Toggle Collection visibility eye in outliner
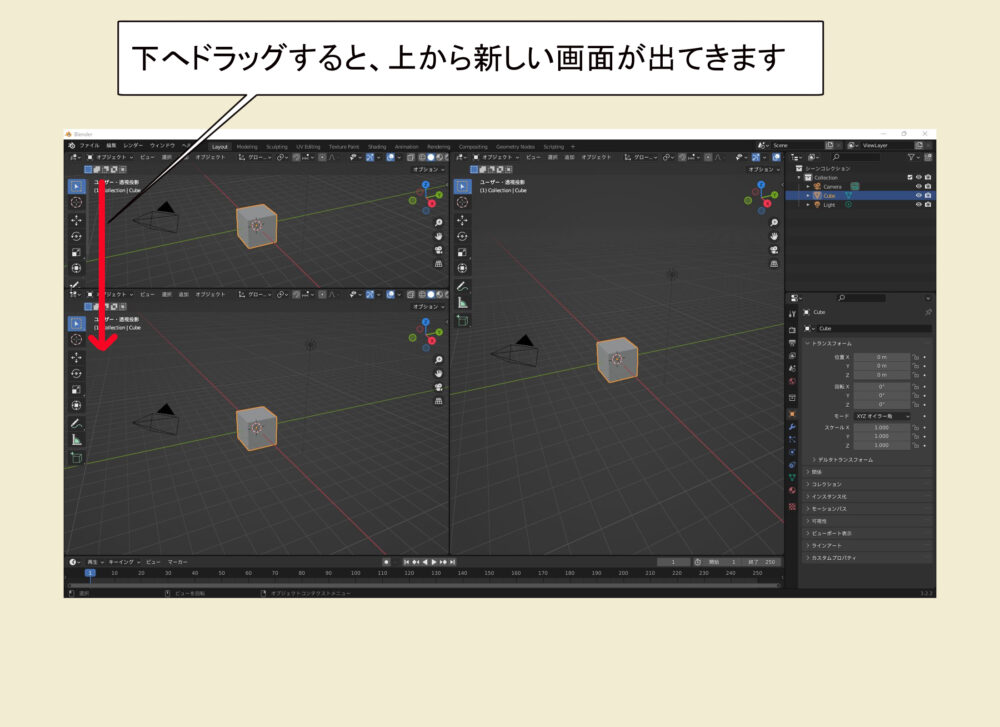The image size is (1000, 727). (918, 177)
